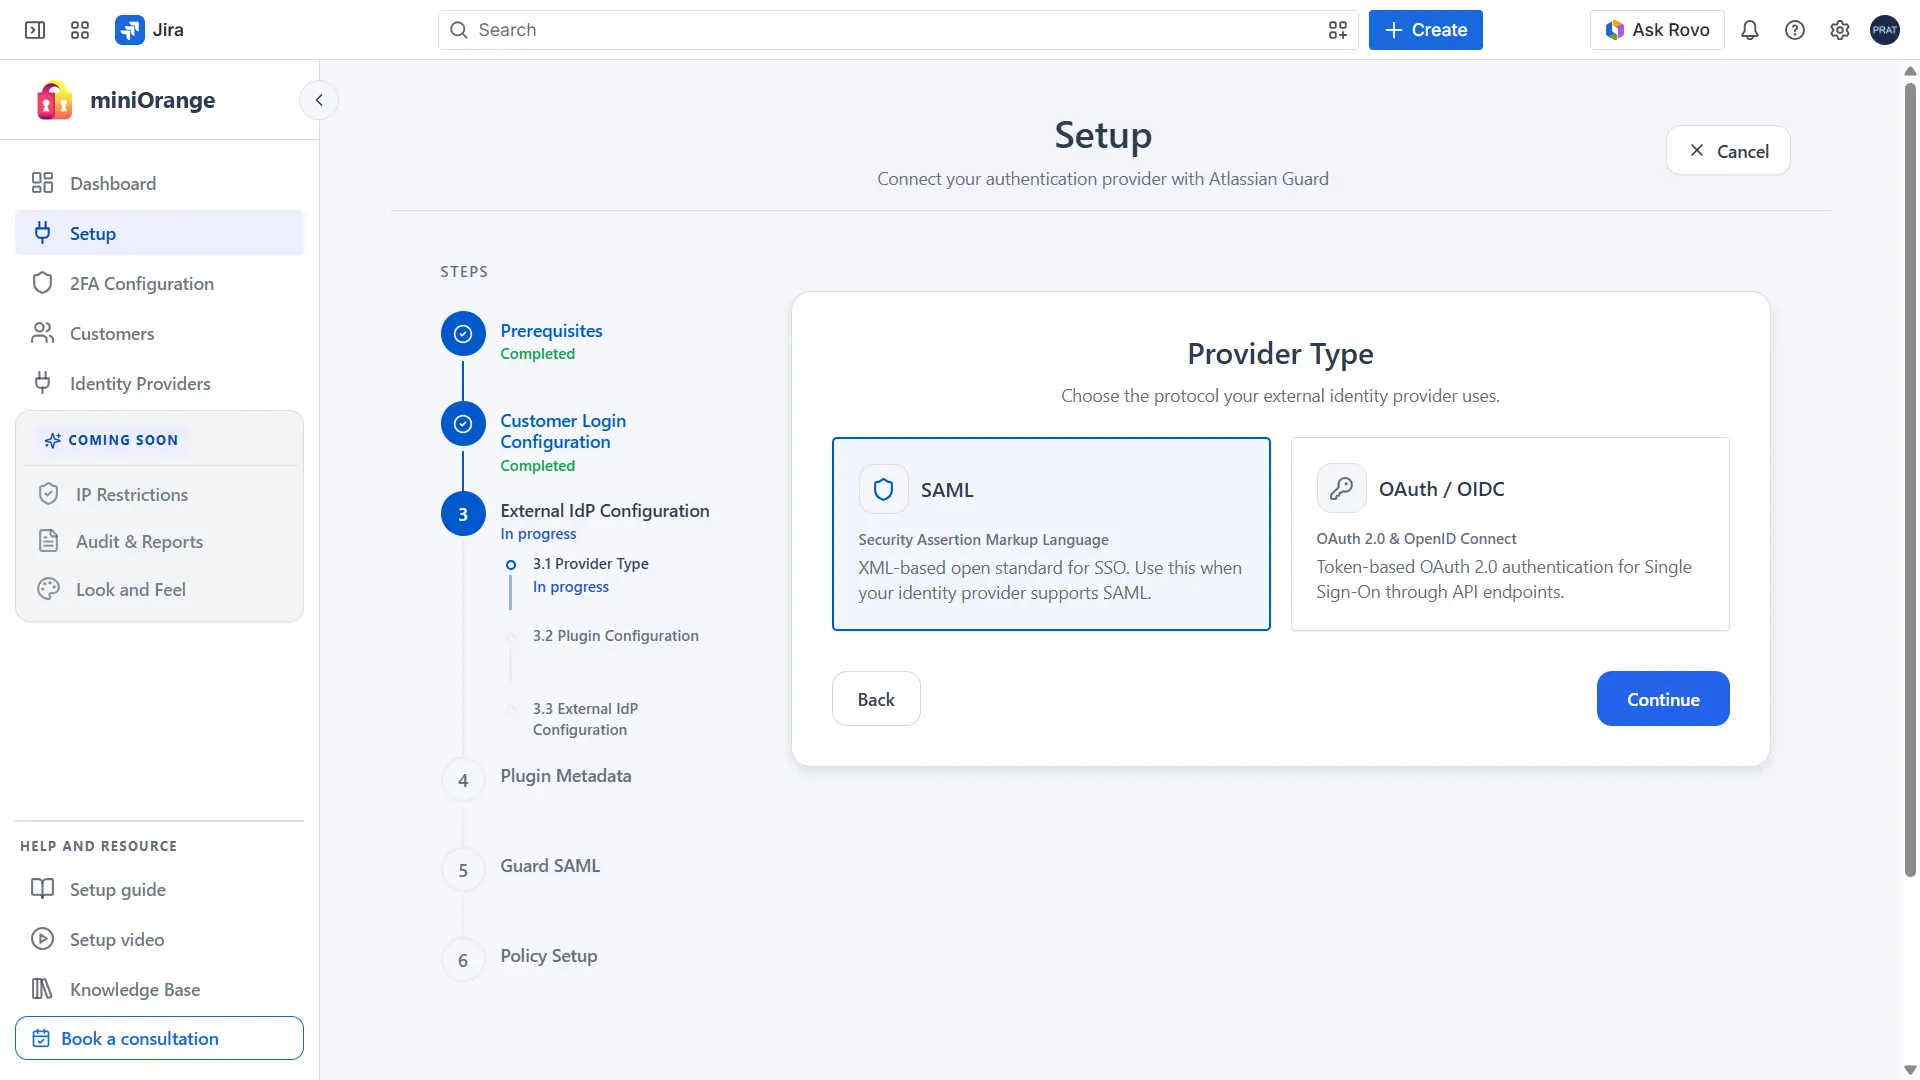
Task: Open Look and Feel item
Action: pyautogui.click(x=159, y=589)
